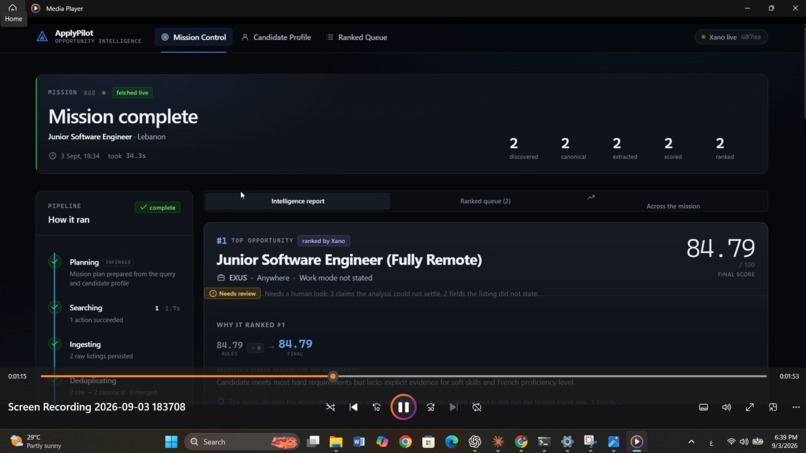The image size is (806, 453).
Task: Open the Wi-Fi network tray icon
Action: 731,442
